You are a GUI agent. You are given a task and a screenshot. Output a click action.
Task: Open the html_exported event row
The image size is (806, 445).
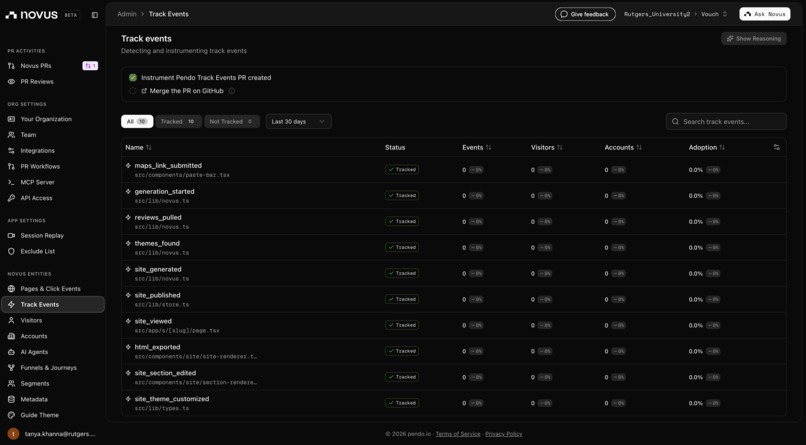pyautogui.click(x=453, y=351)
